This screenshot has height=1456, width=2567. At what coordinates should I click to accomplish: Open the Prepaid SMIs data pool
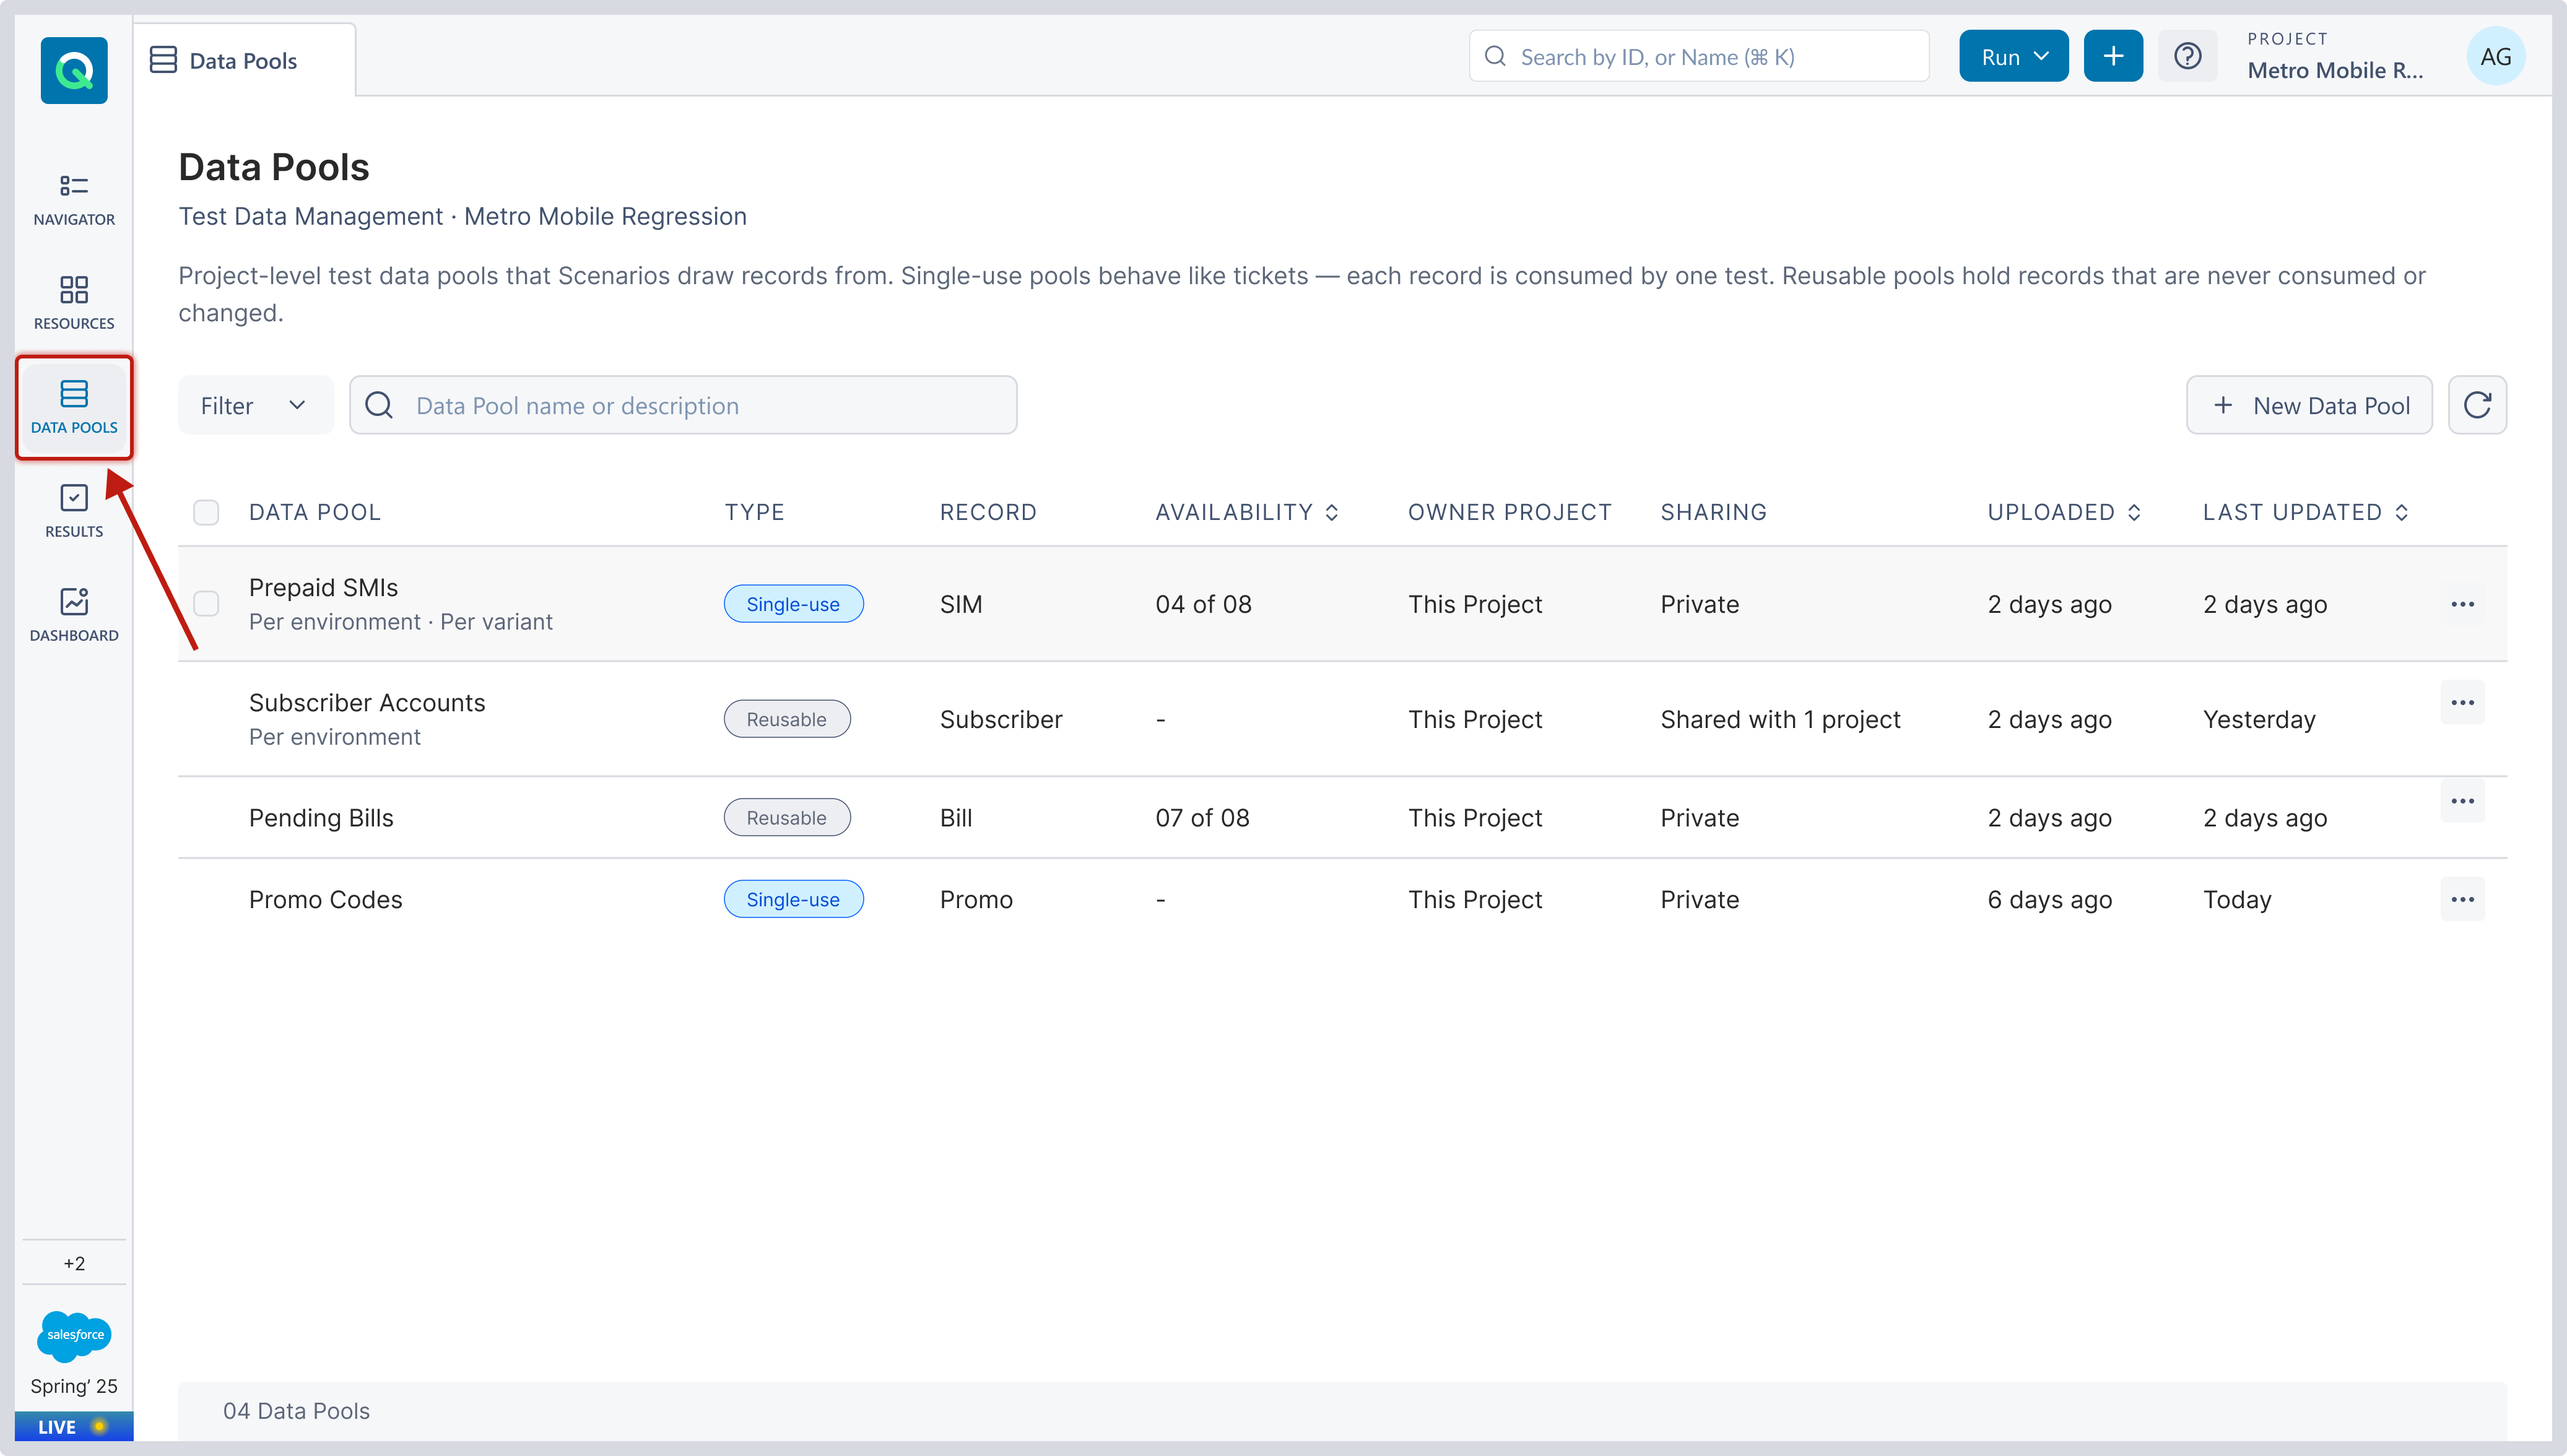coord(323,587)
